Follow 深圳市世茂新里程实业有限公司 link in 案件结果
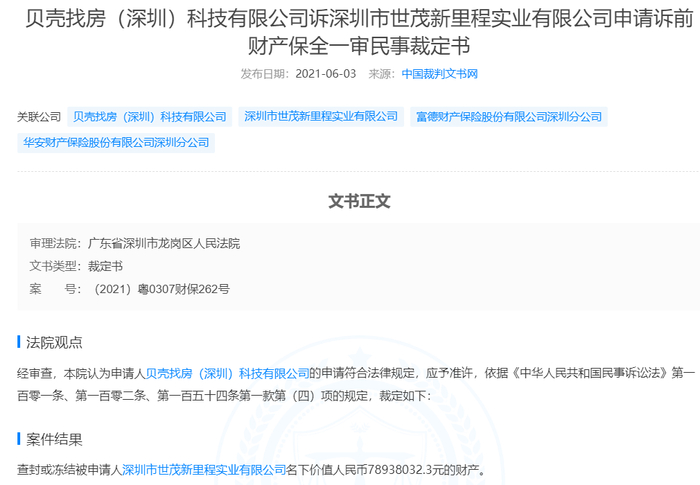This screenshot has width=700, height=485. 204,470
